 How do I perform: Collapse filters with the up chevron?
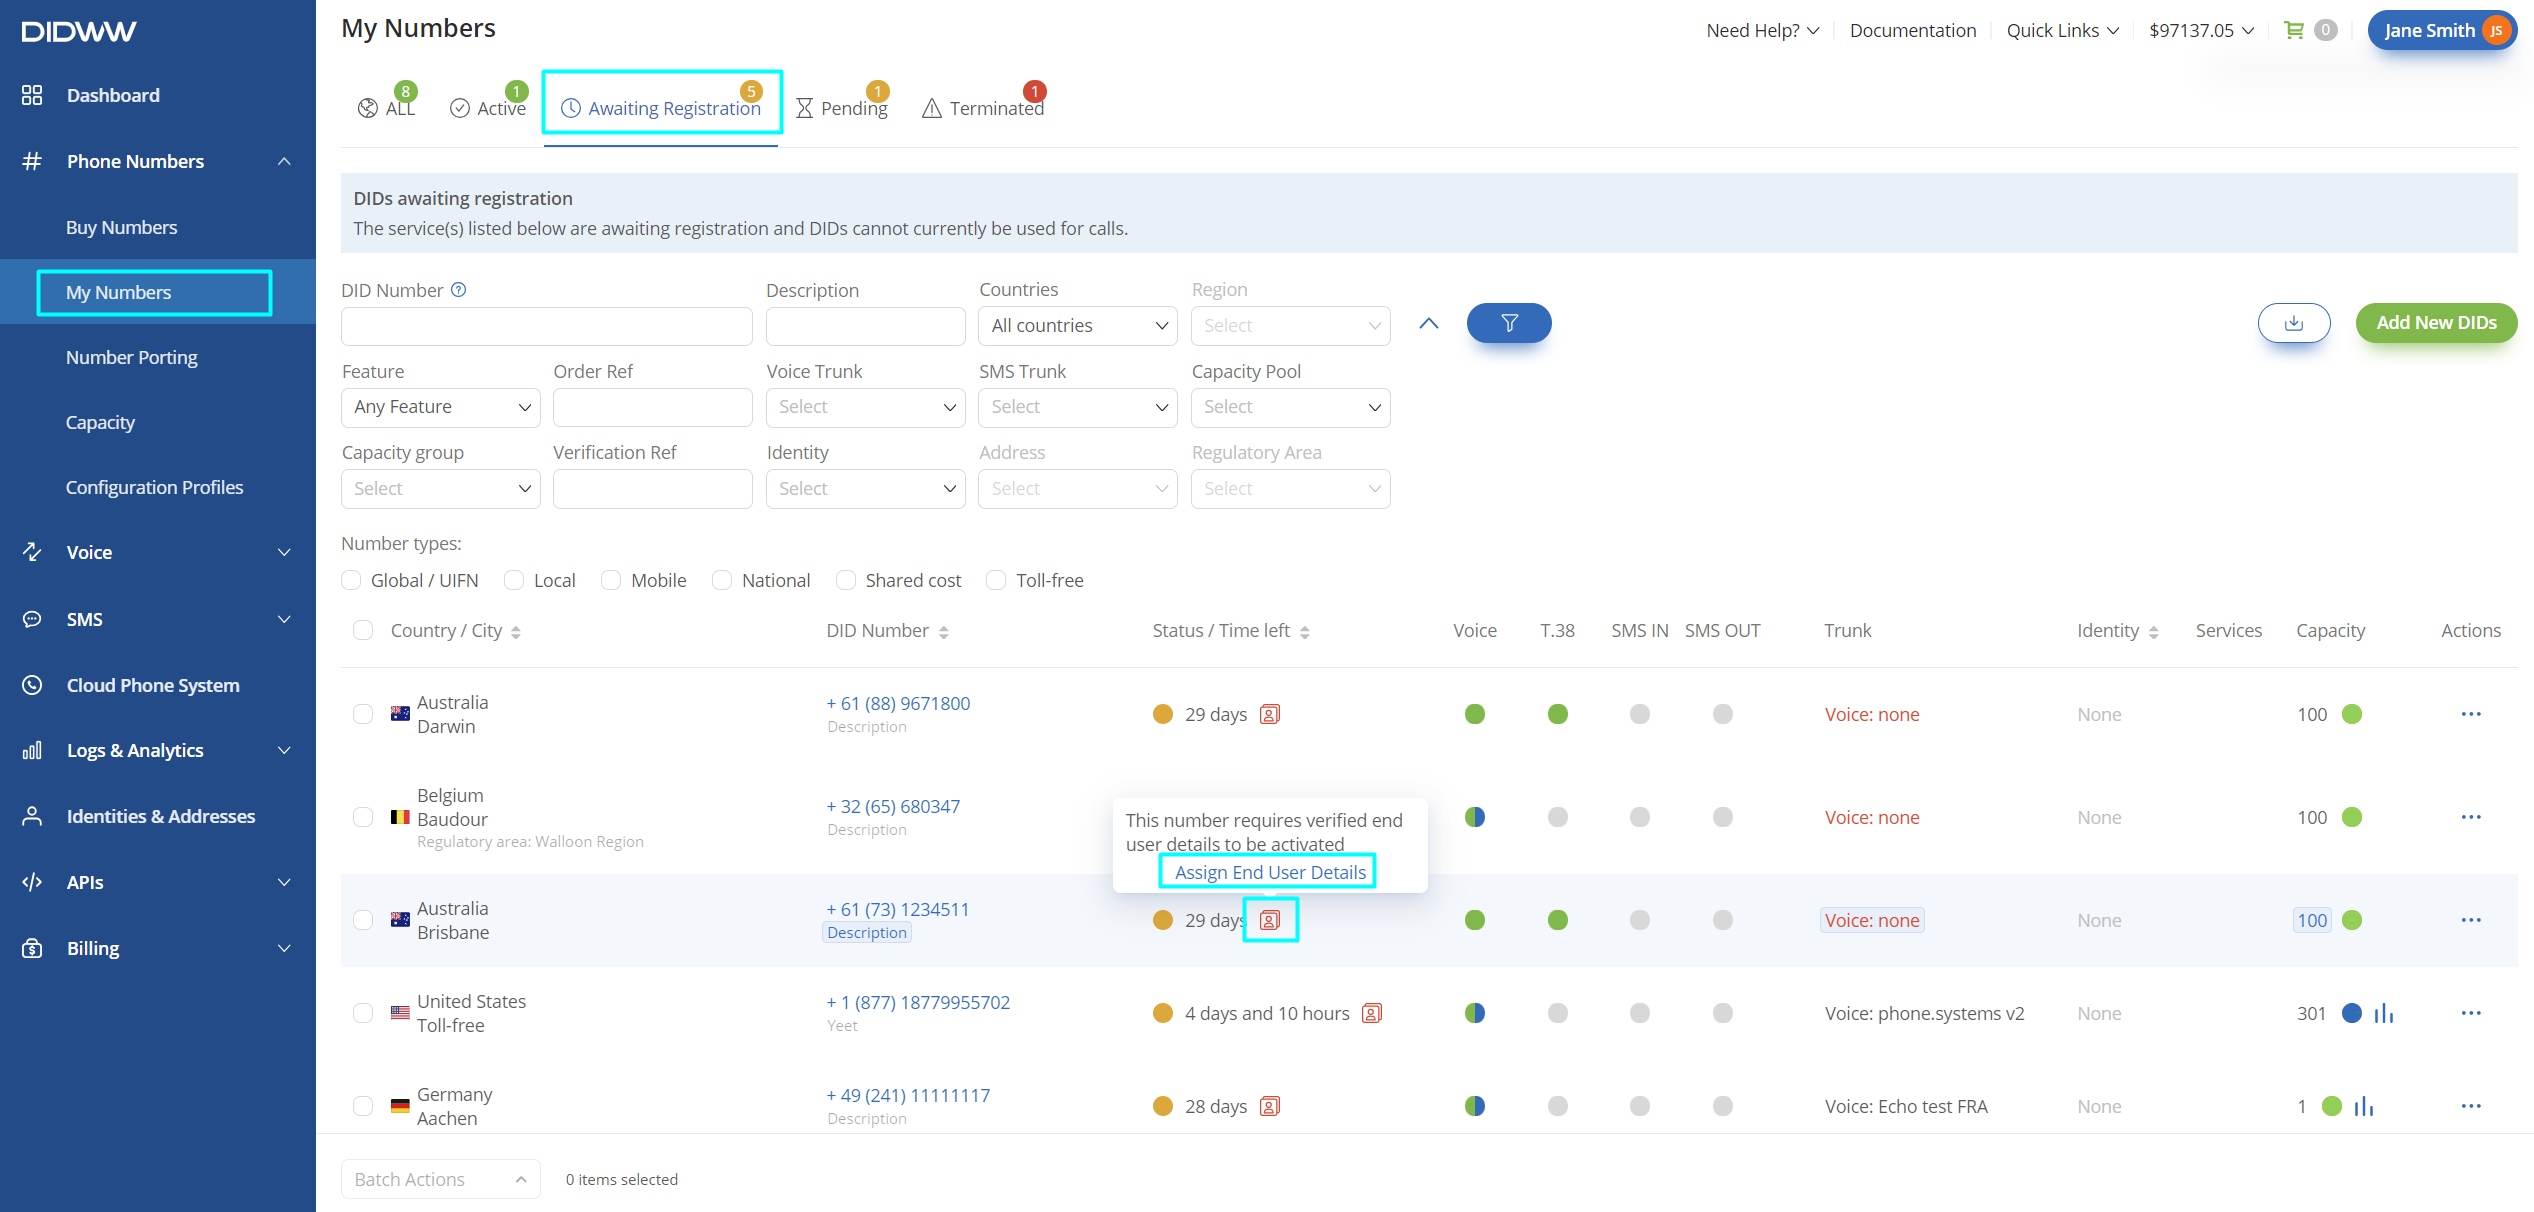1429,323
